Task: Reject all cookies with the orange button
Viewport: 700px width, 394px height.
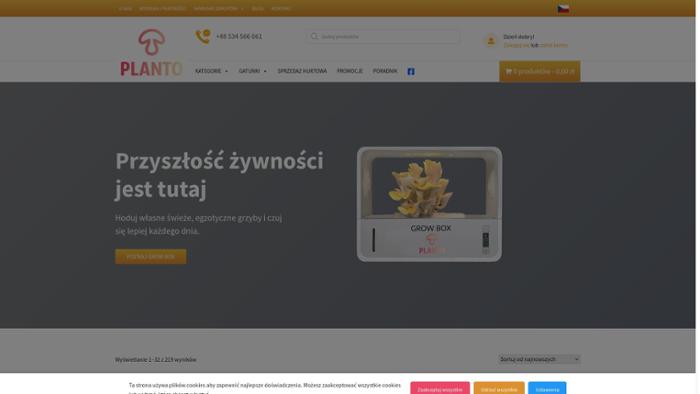Action: point(499,388)
